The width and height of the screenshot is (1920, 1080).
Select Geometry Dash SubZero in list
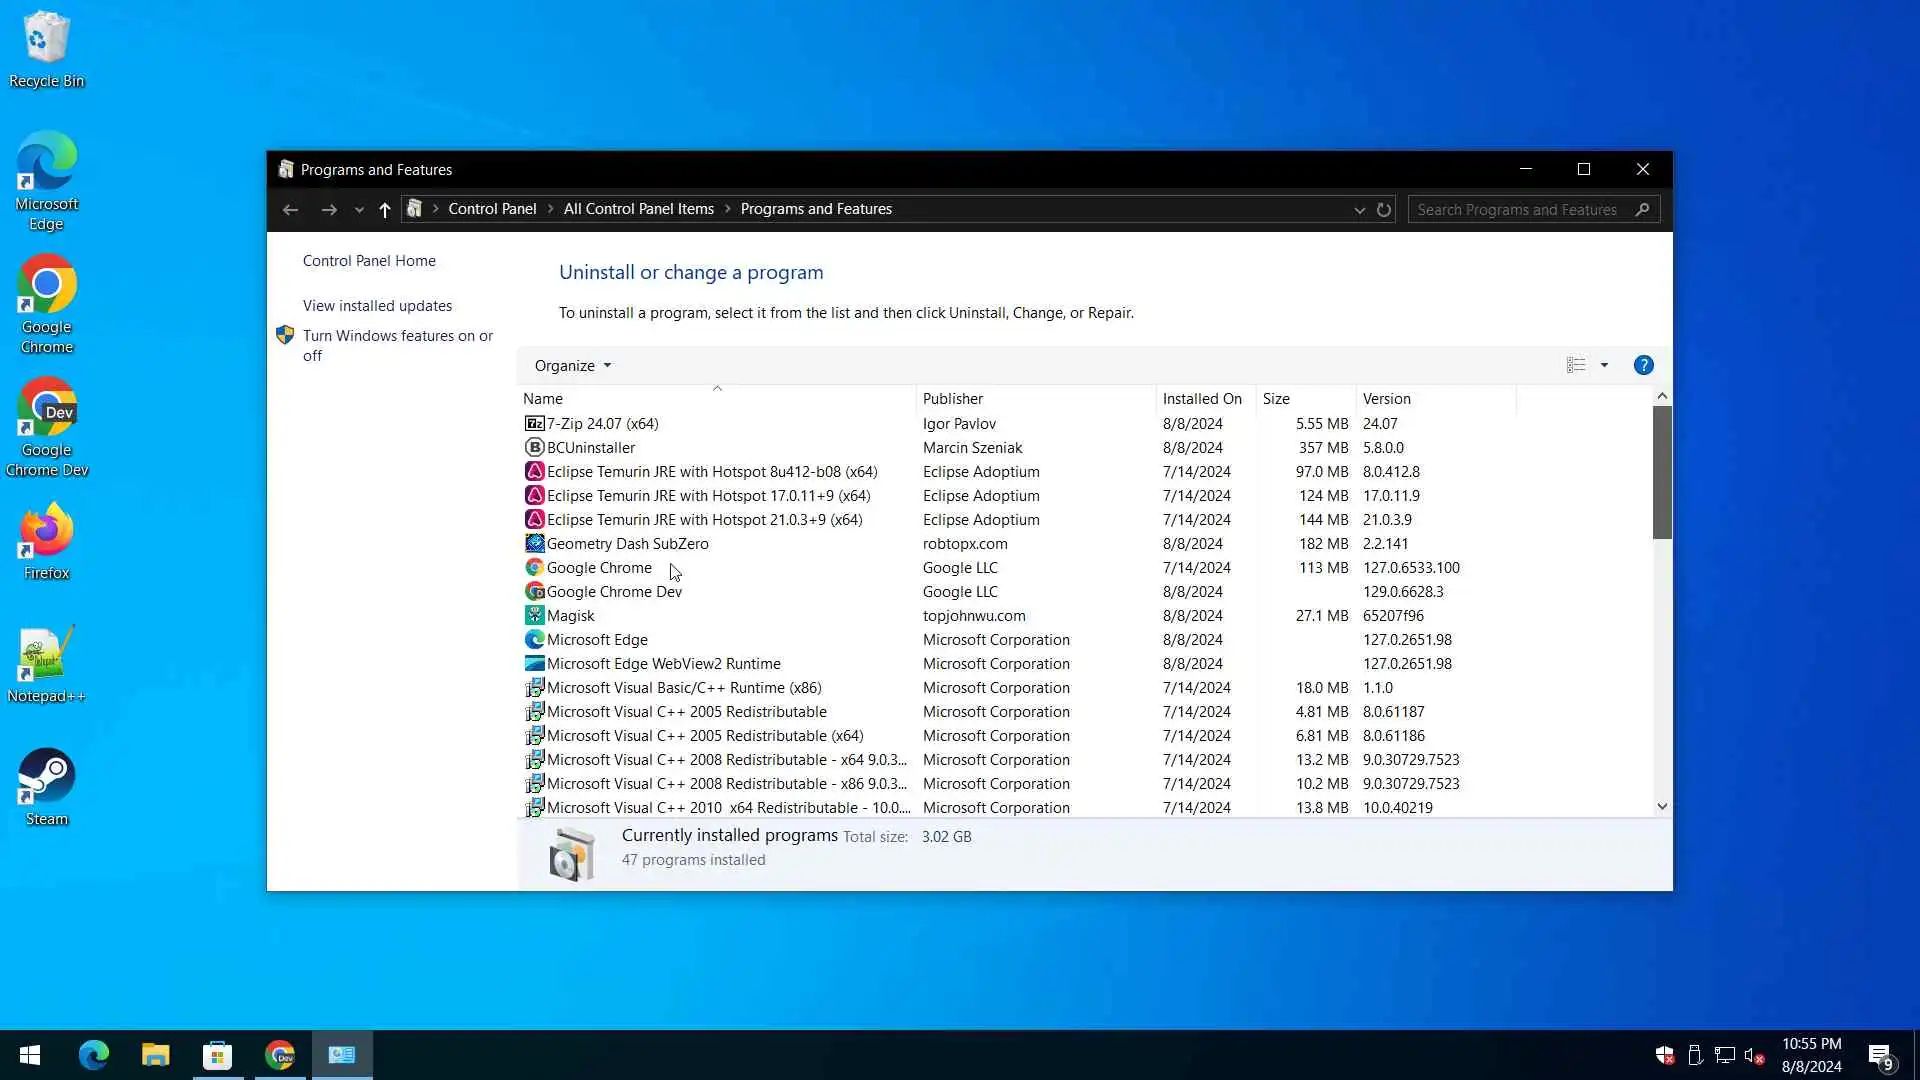627,544
